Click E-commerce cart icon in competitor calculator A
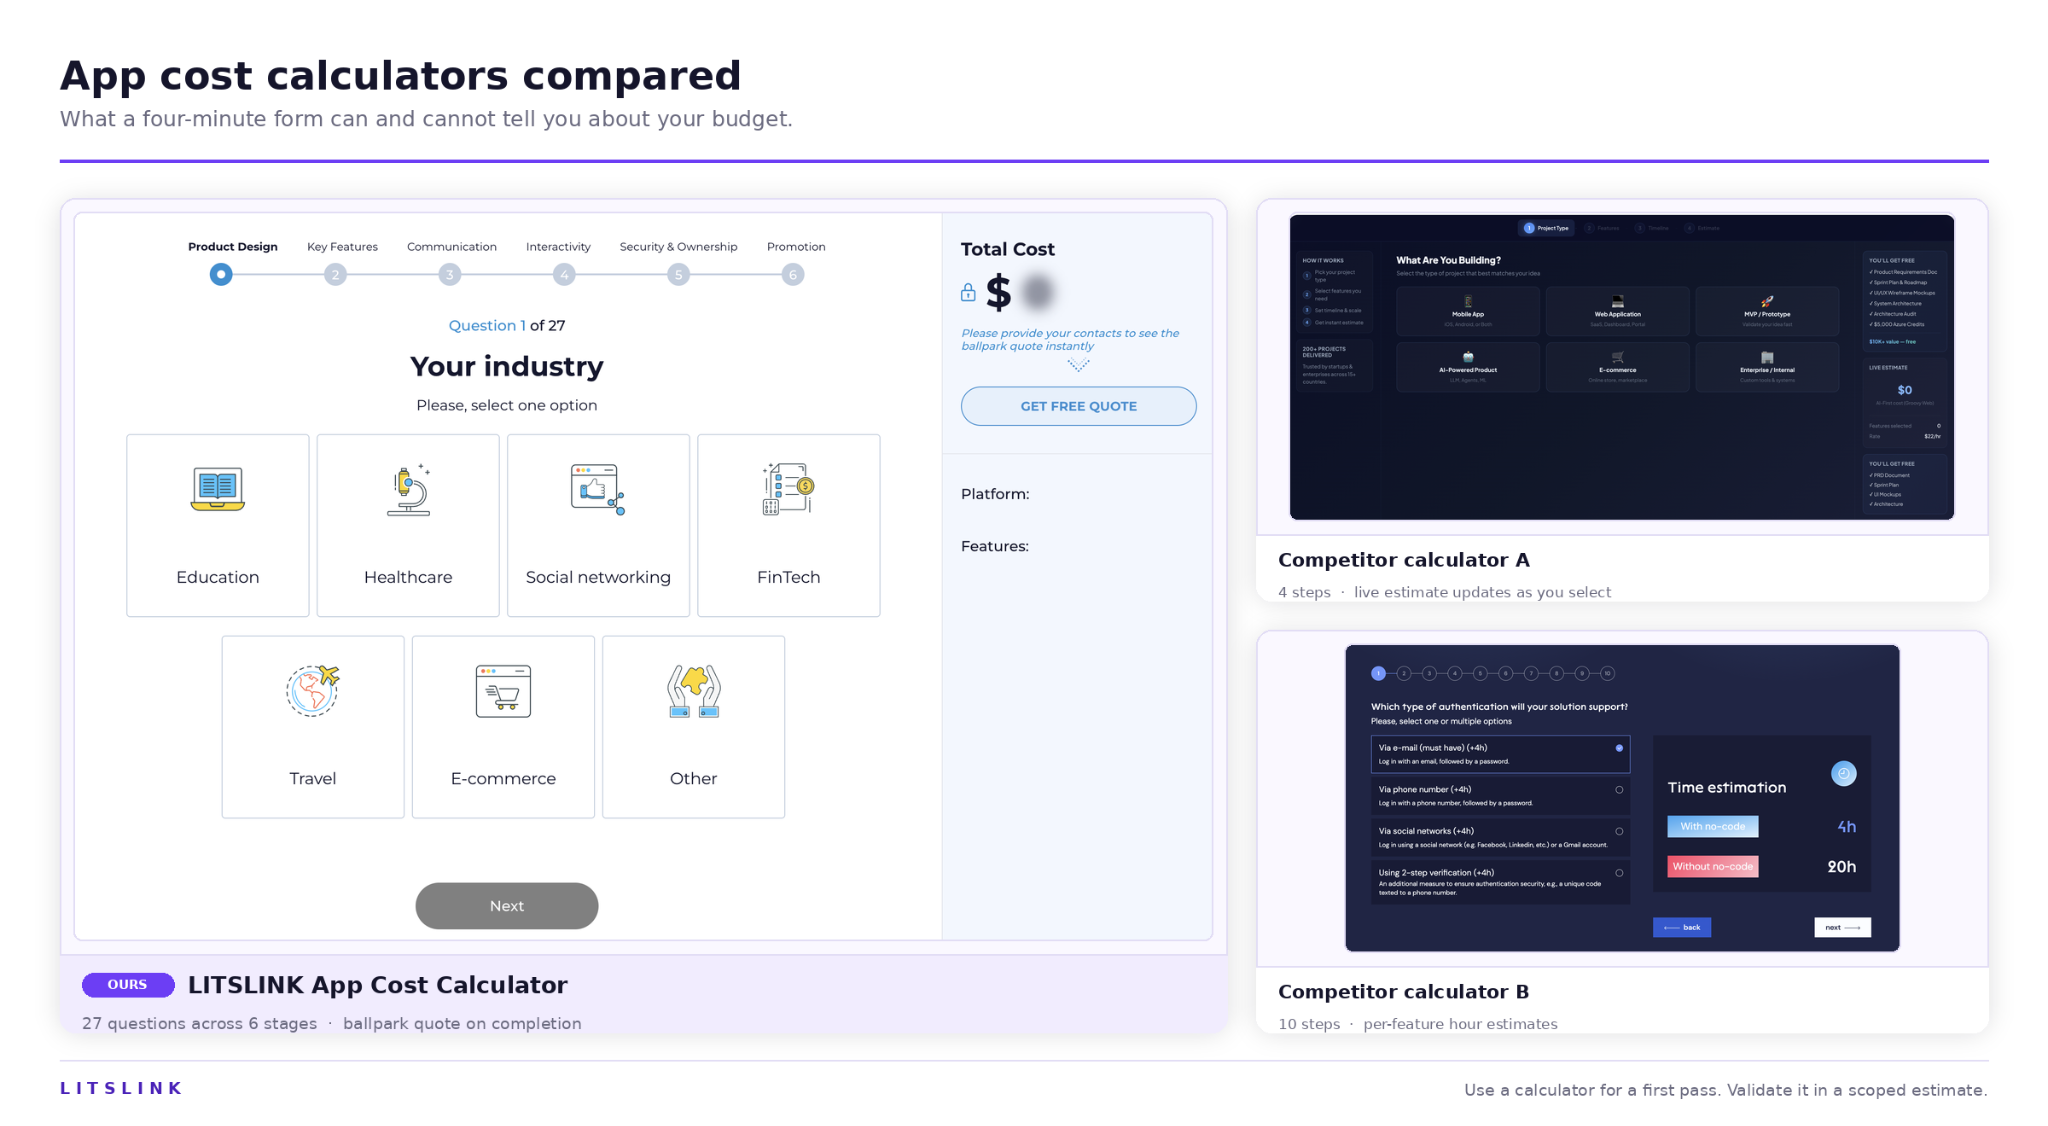This screenshot has width=2048, height=1126. [x=1617, y=357]
